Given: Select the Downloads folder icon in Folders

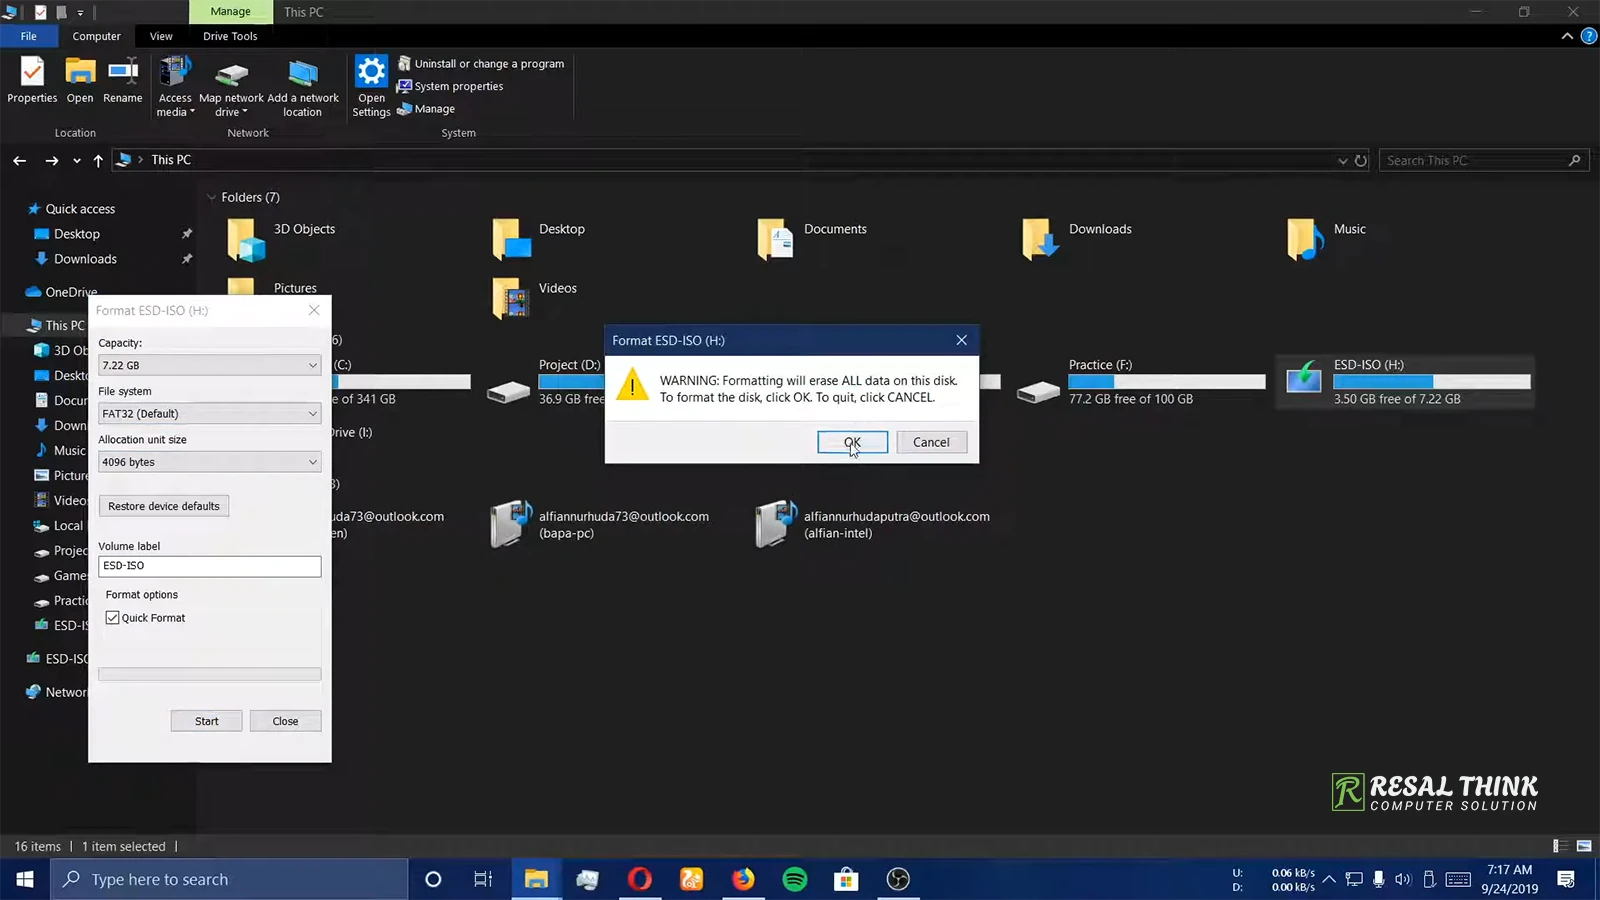Looking at the screenshot, I should [1040, 240].
